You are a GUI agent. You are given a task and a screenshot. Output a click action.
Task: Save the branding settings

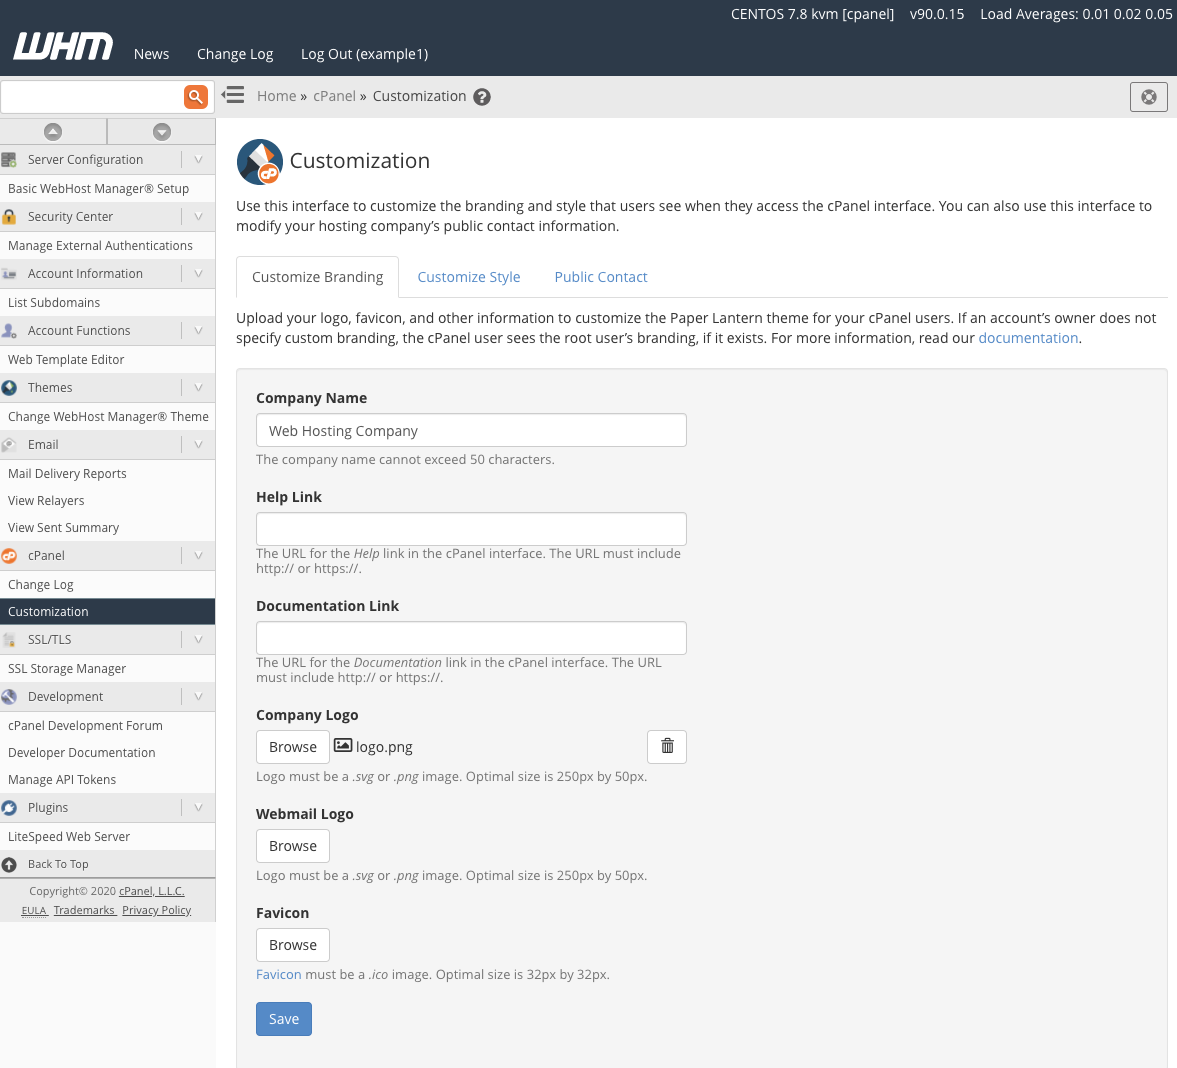coord(284,1019)
